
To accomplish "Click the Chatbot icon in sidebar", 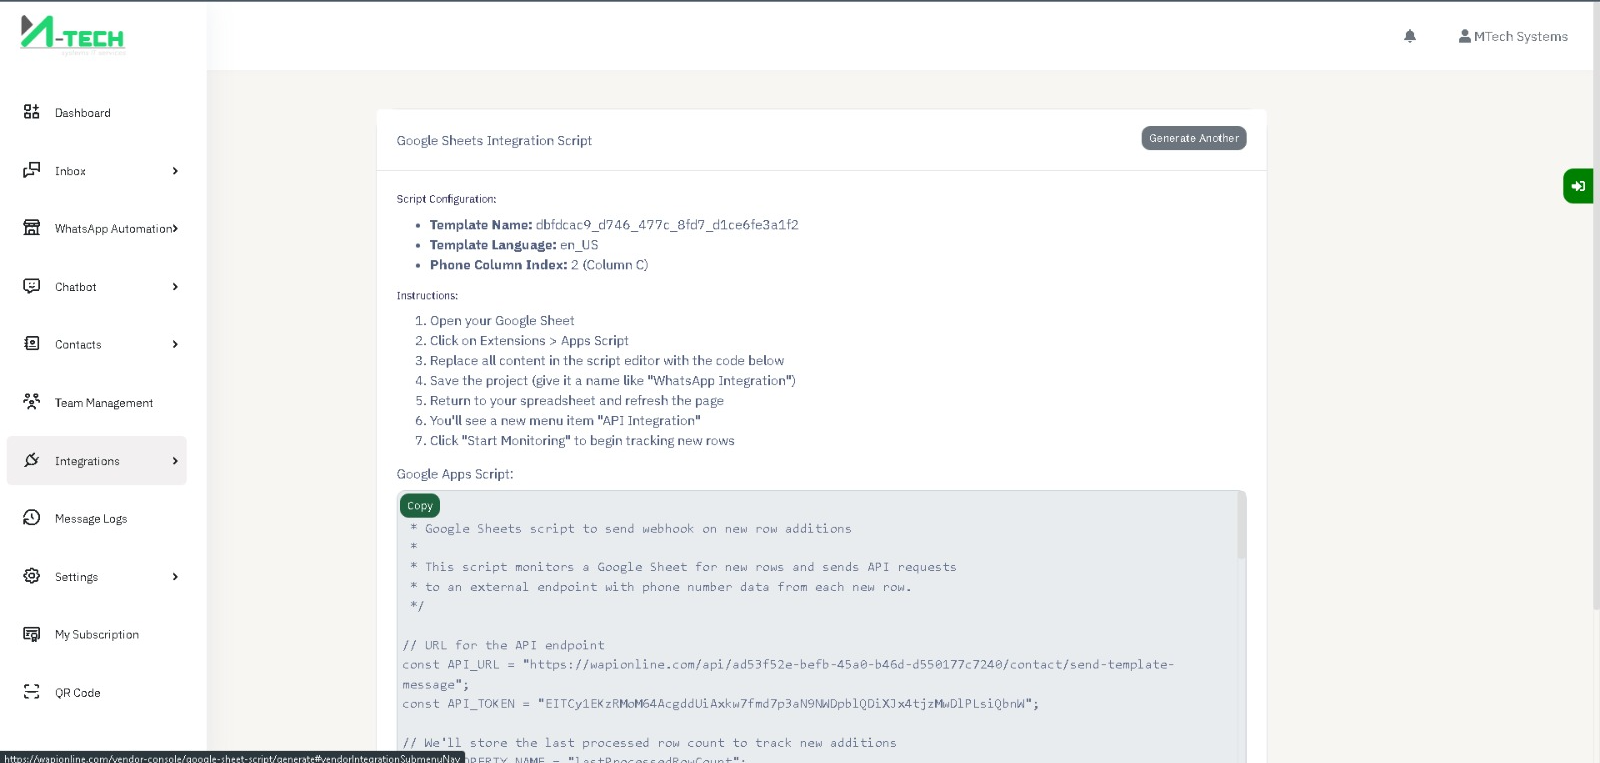I will 32,286.
